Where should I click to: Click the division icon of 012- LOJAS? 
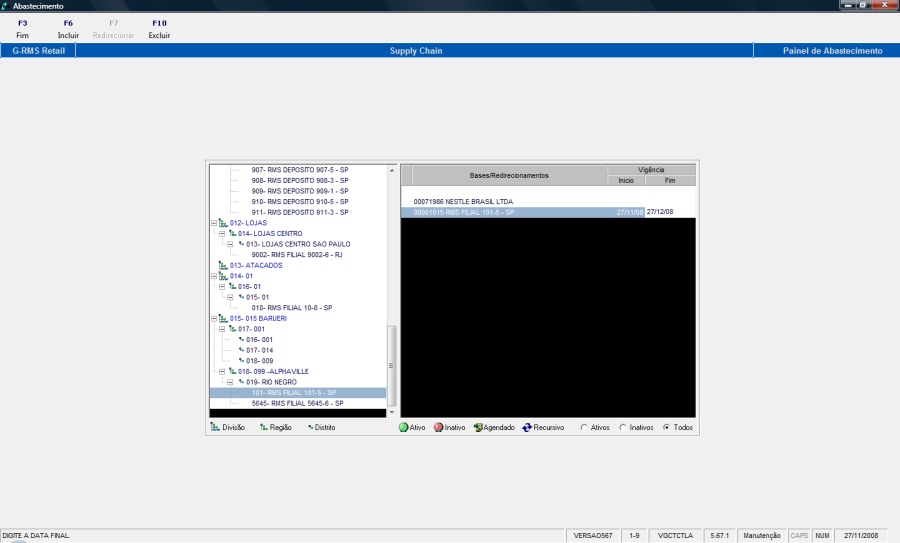pos(223,223)
